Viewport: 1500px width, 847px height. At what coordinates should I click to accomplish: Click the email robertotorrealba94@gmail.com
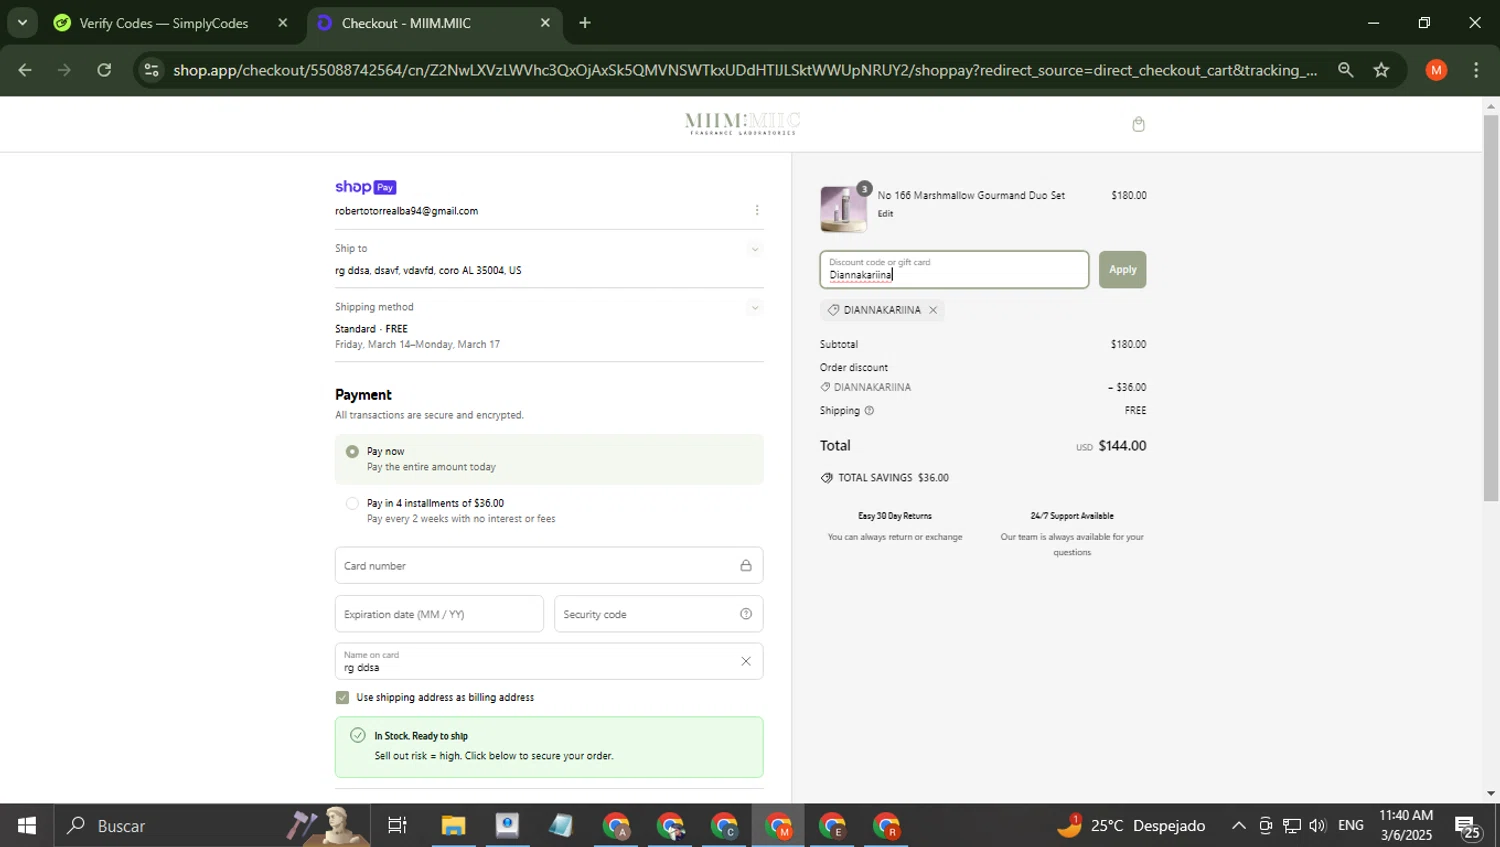(x=406, y=211)
